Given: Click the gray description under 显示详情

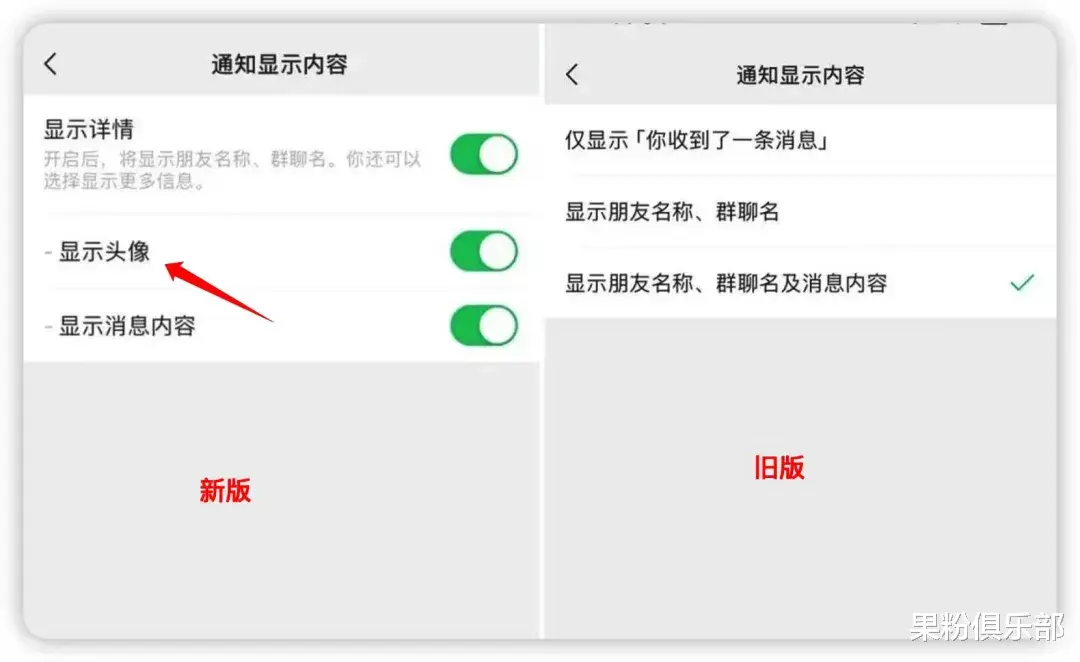Looking at the screenshot, I should coord(232,169).
